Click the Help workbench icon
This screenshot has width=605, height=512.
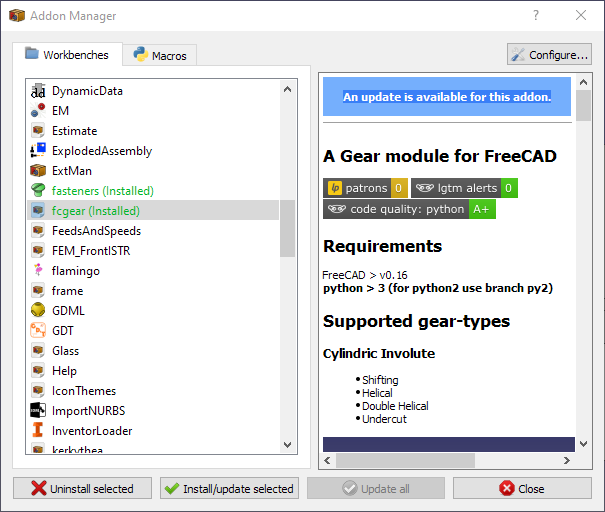pos(38,371)
